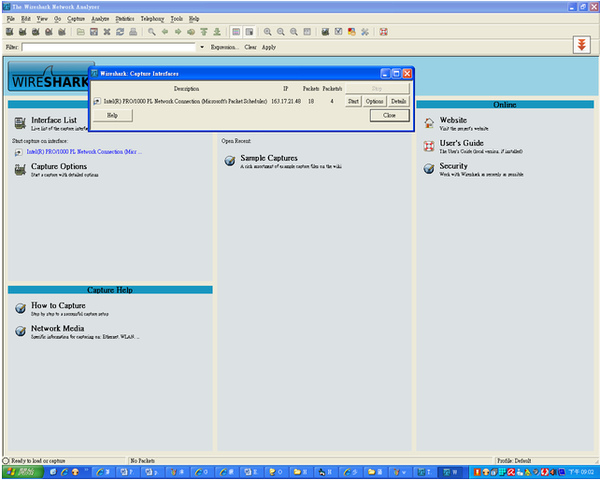The height and width of the screenshot is (480, 600).
Task: Click Options in Capture Interfaces dialog
Action: (x=374, y=101)
